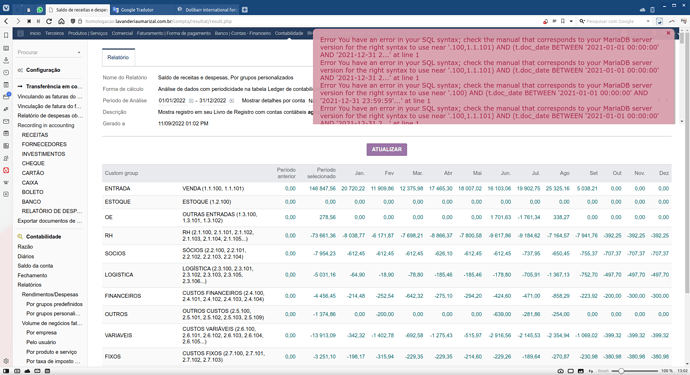Focus the Pesquisar com Google search field
Viewport: 690px width, 375px height.
[615, 21]
